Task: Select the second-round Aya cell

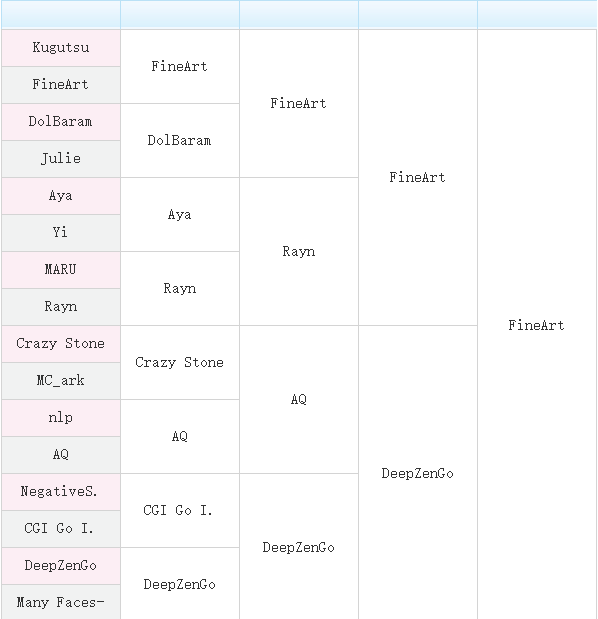Action: click(180, 214)
